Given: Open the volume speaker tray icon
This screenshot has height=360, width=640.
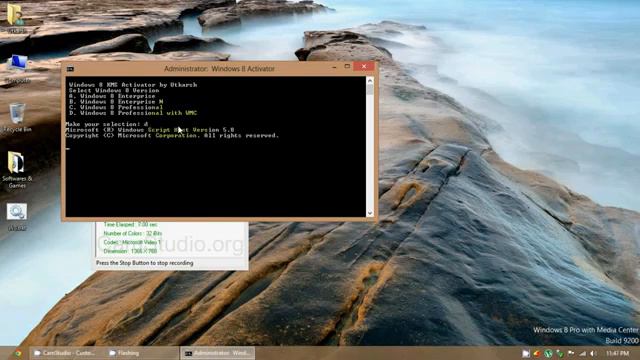Looking at the screenshot, I should [x=593, y=353].
